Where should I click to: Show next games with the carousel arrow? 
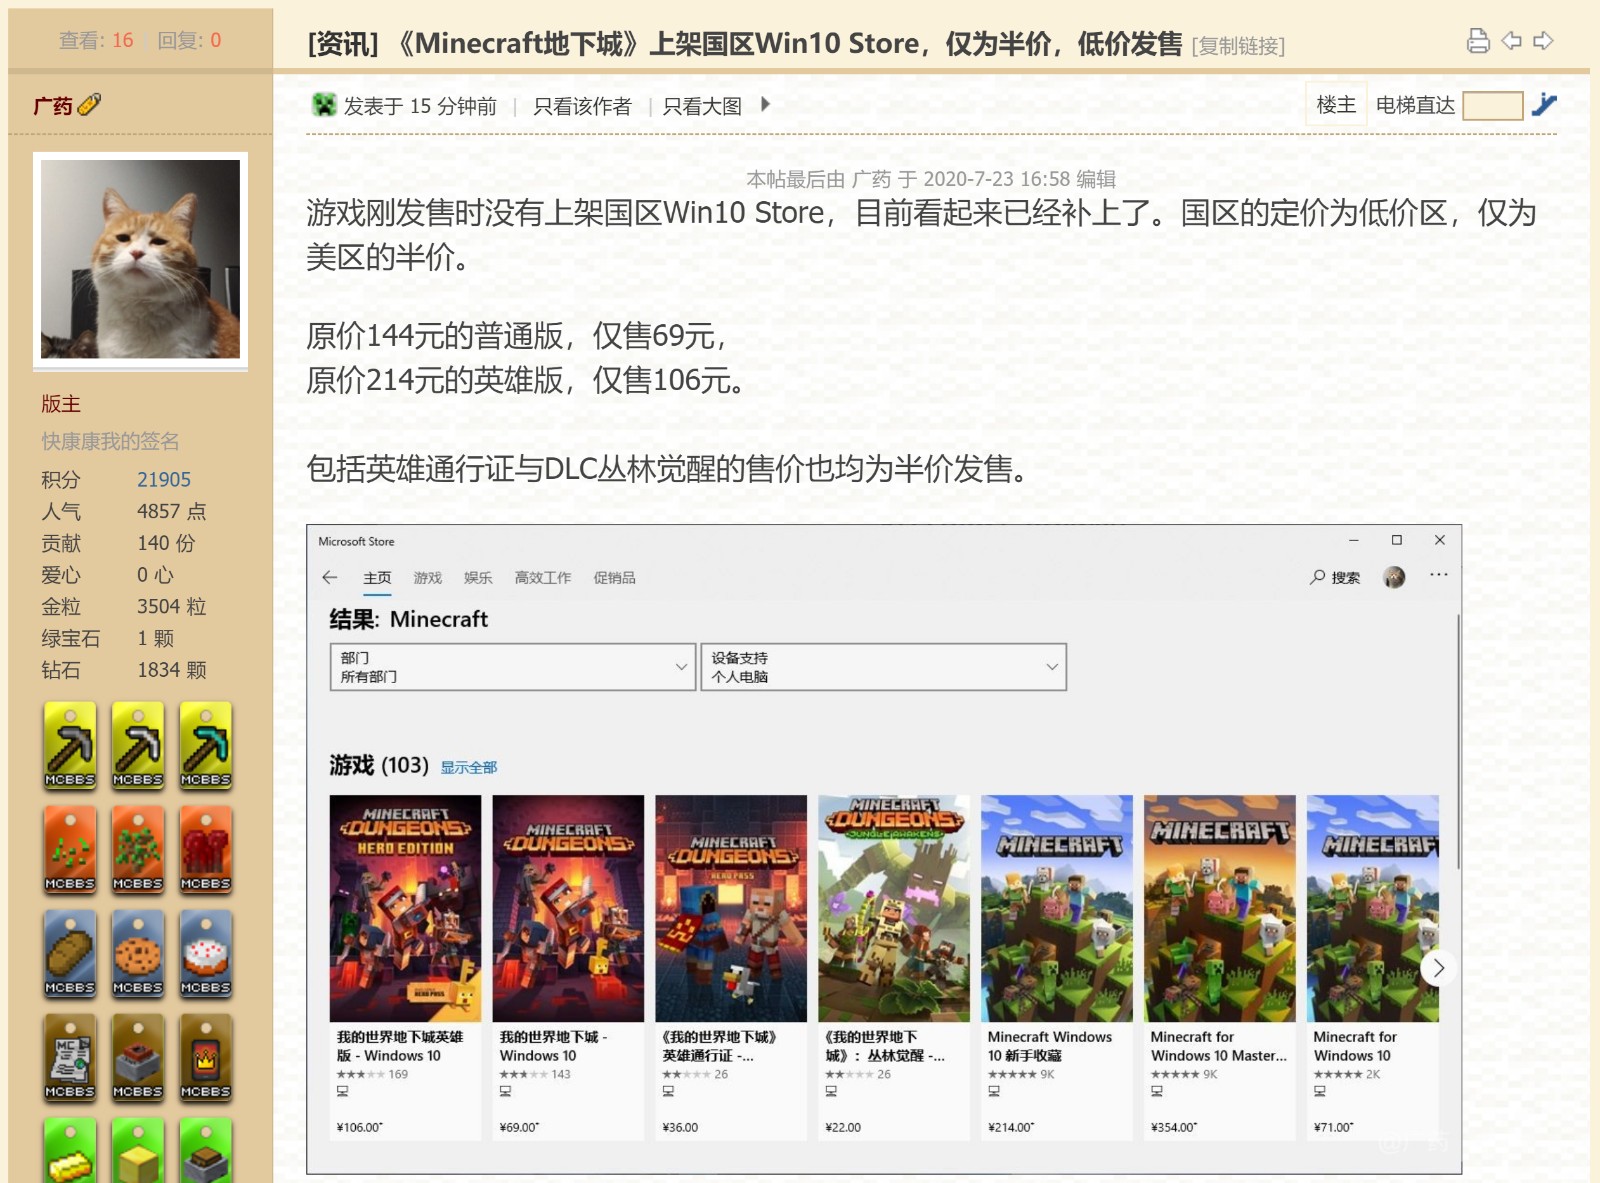pyautogui.click(x=1438, y=968)
